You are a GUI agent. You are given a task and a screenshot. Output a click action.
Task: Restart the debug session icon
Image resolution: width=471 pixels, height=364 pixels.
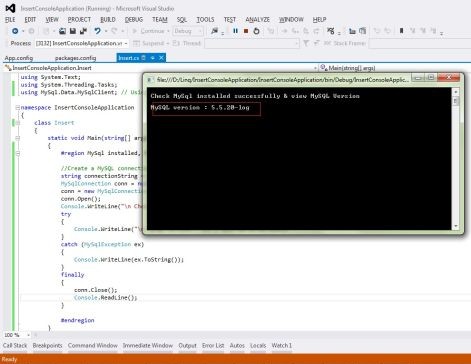pos(256,31)
